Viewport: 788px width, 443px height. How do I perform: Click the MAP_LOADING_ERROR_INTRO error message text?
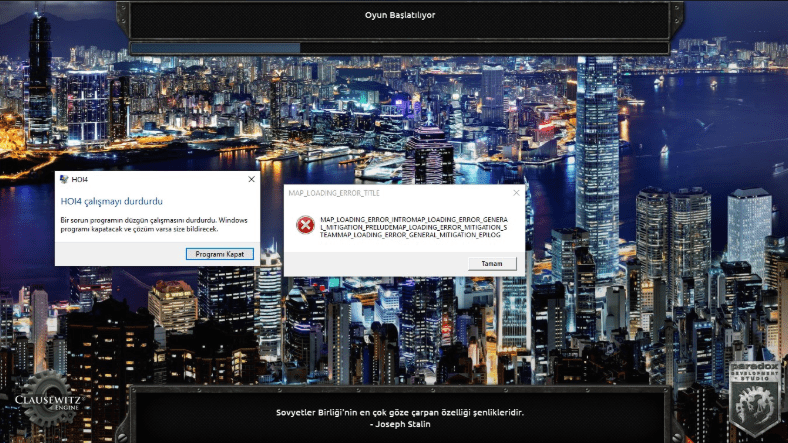point(414,227)
